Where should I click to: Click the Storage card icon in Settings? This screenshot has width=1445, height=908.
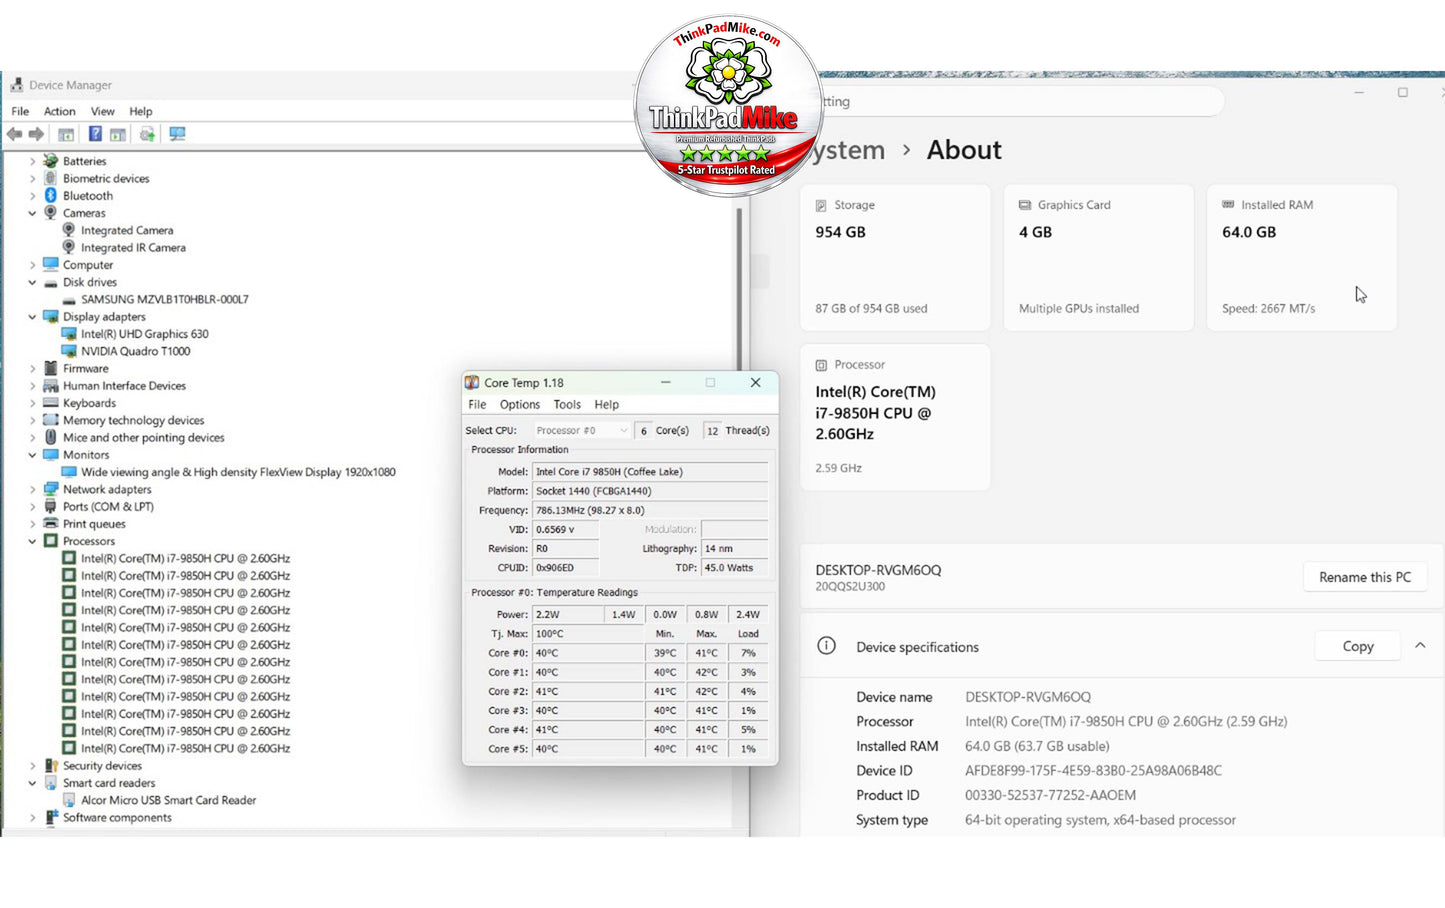[821, 205]
